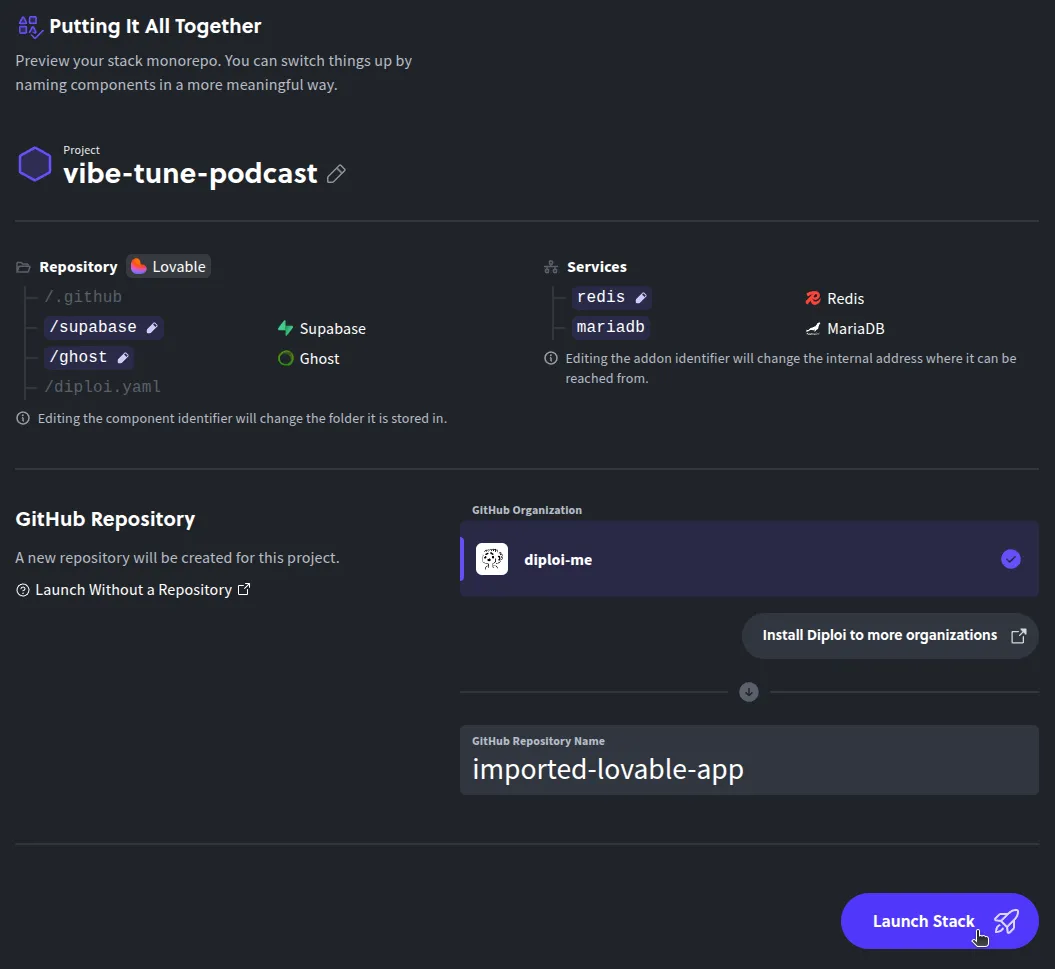Select the /diploi.yaml tree item
1055x969 pixels.
pos(102,387)
